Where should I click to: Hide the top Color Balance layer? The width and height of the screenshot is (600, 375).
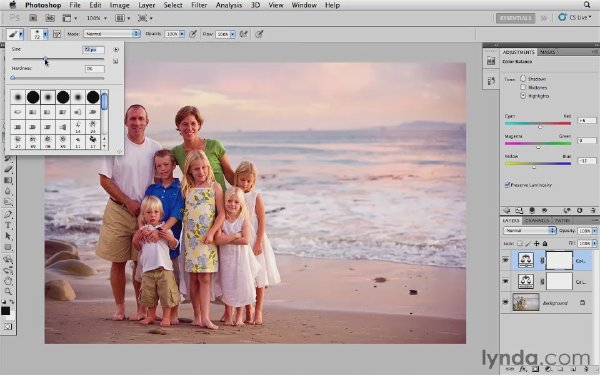[505, 260]
